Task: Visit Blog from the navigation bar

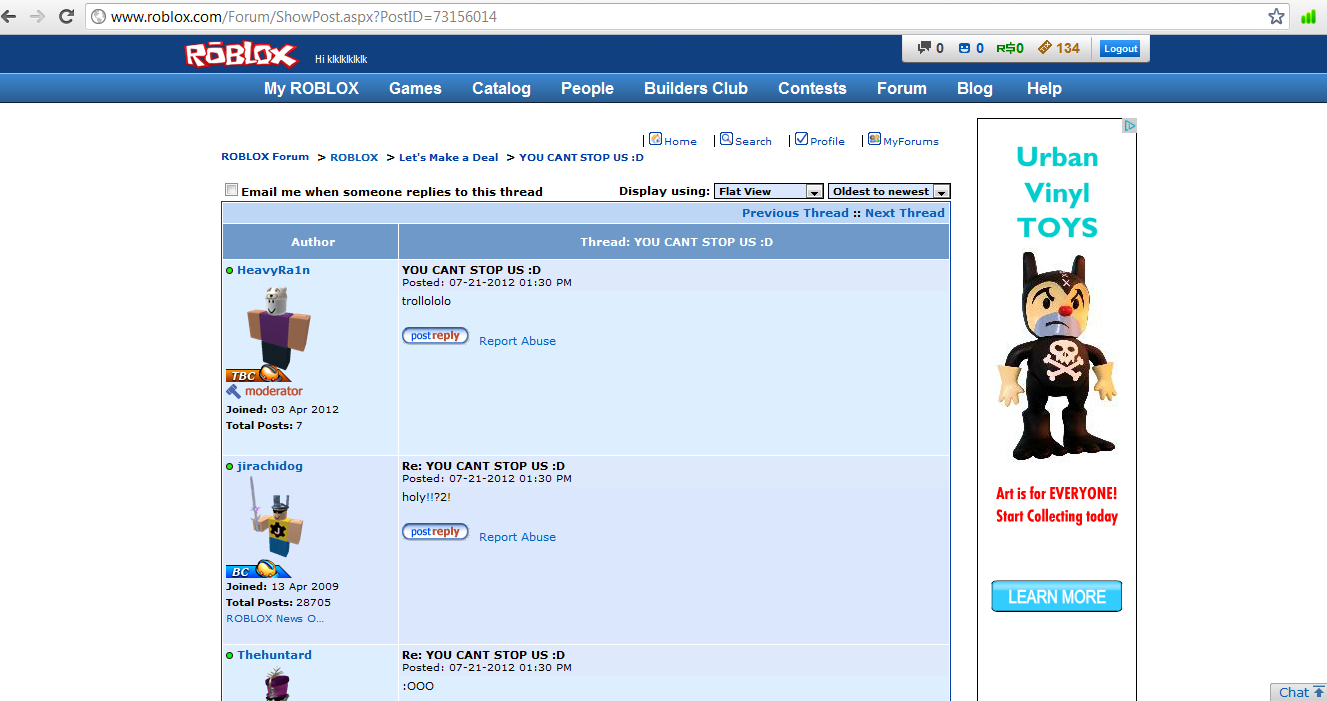Action: tap(975, 88)
